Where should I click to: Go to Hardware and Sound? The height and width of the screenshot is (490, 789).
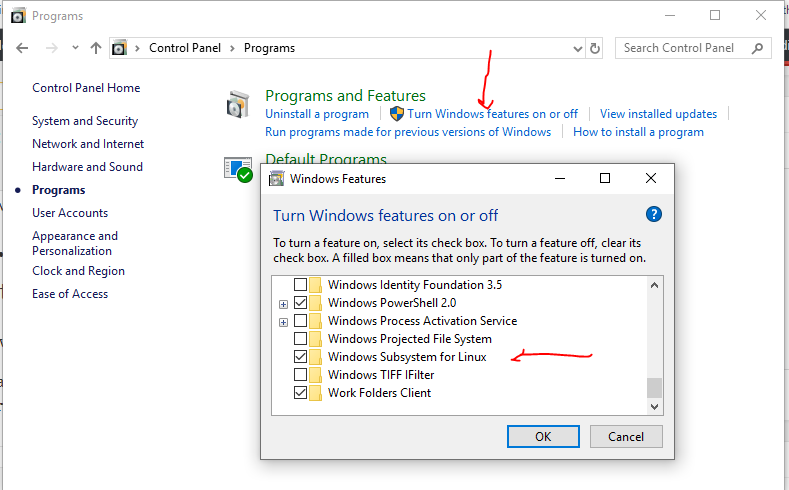[87, 167]
